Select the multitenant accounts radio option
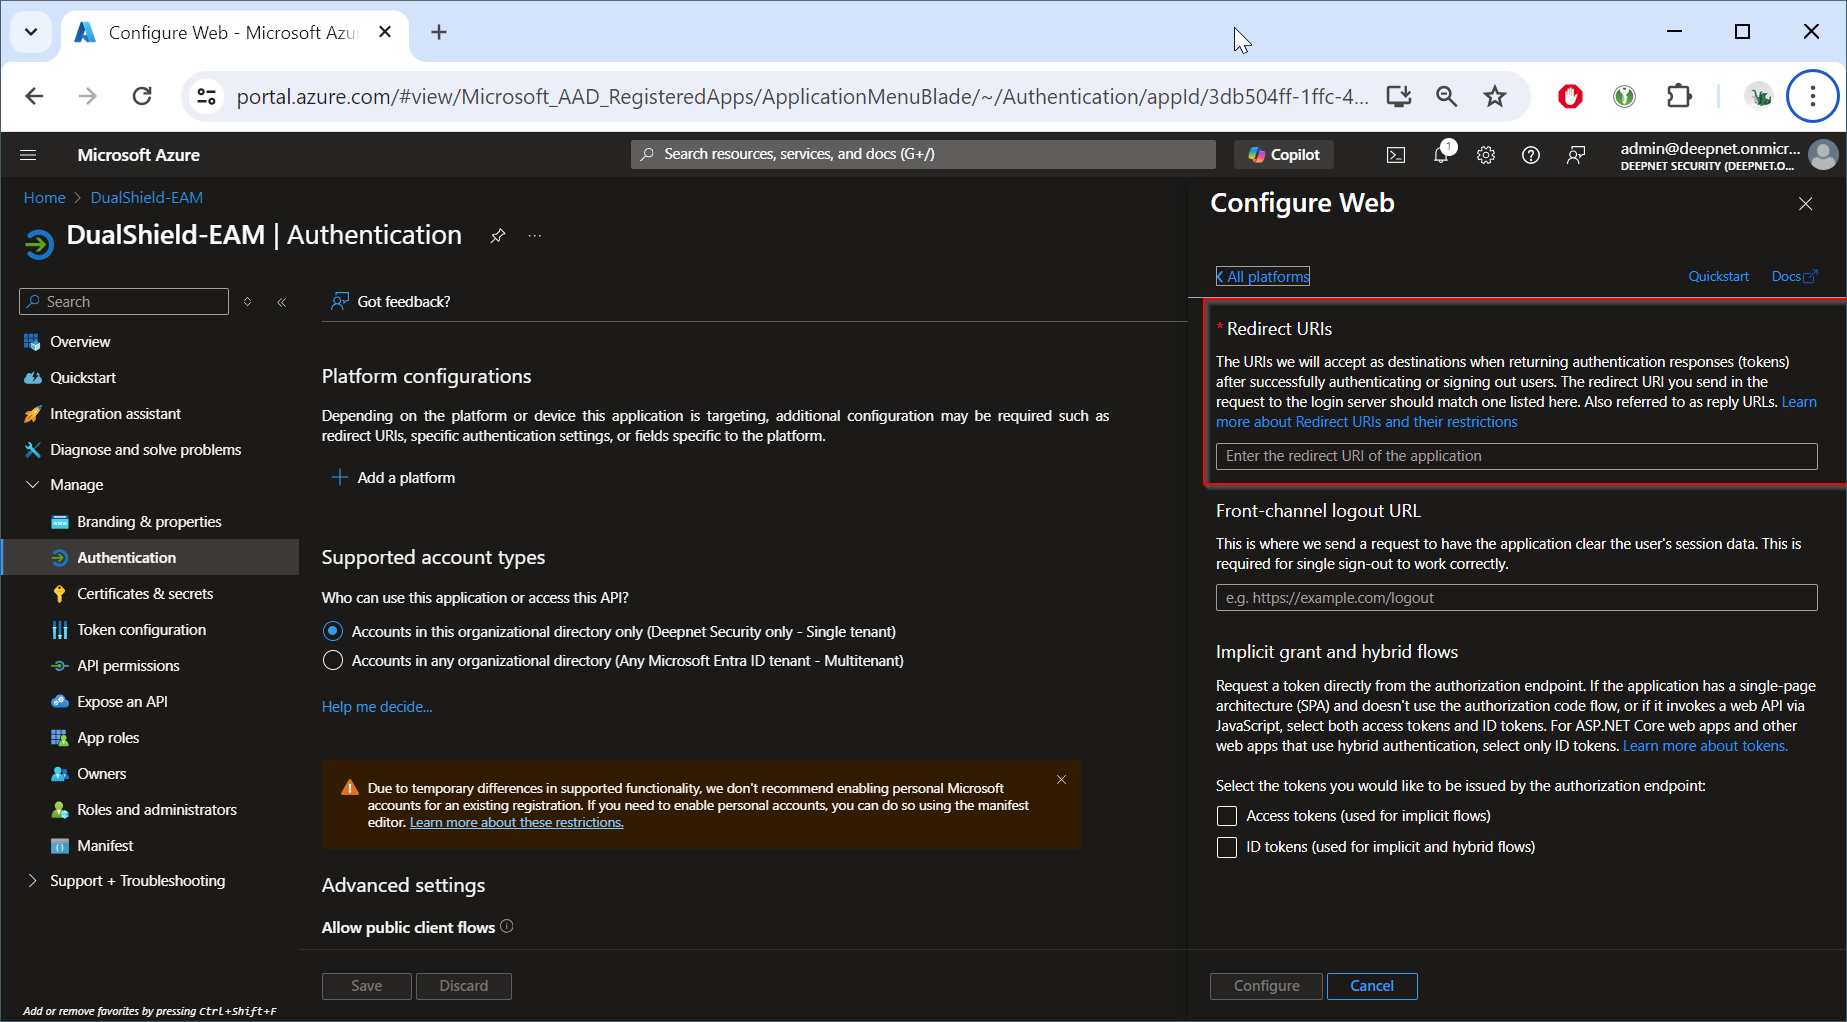Screen dimensions: 1847x1022 click(x=333, y=661)
